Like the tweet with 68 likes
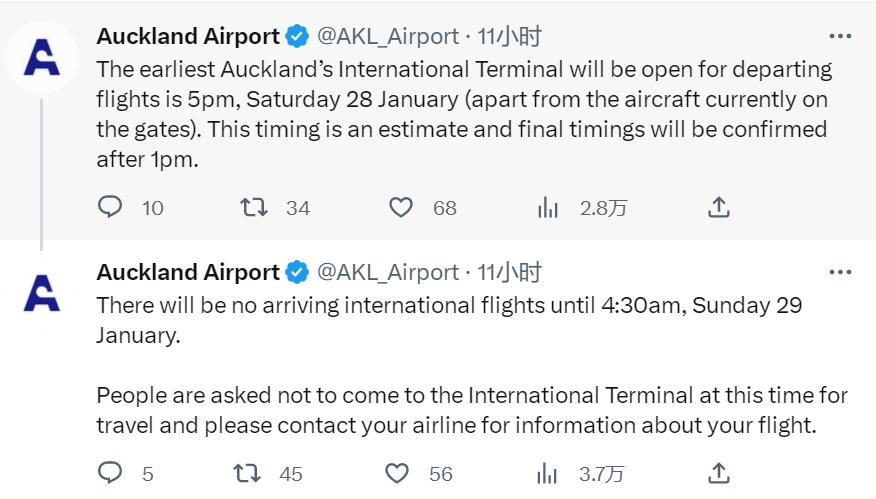The height and width of the screenshot is (499, 876). (400, 207)
